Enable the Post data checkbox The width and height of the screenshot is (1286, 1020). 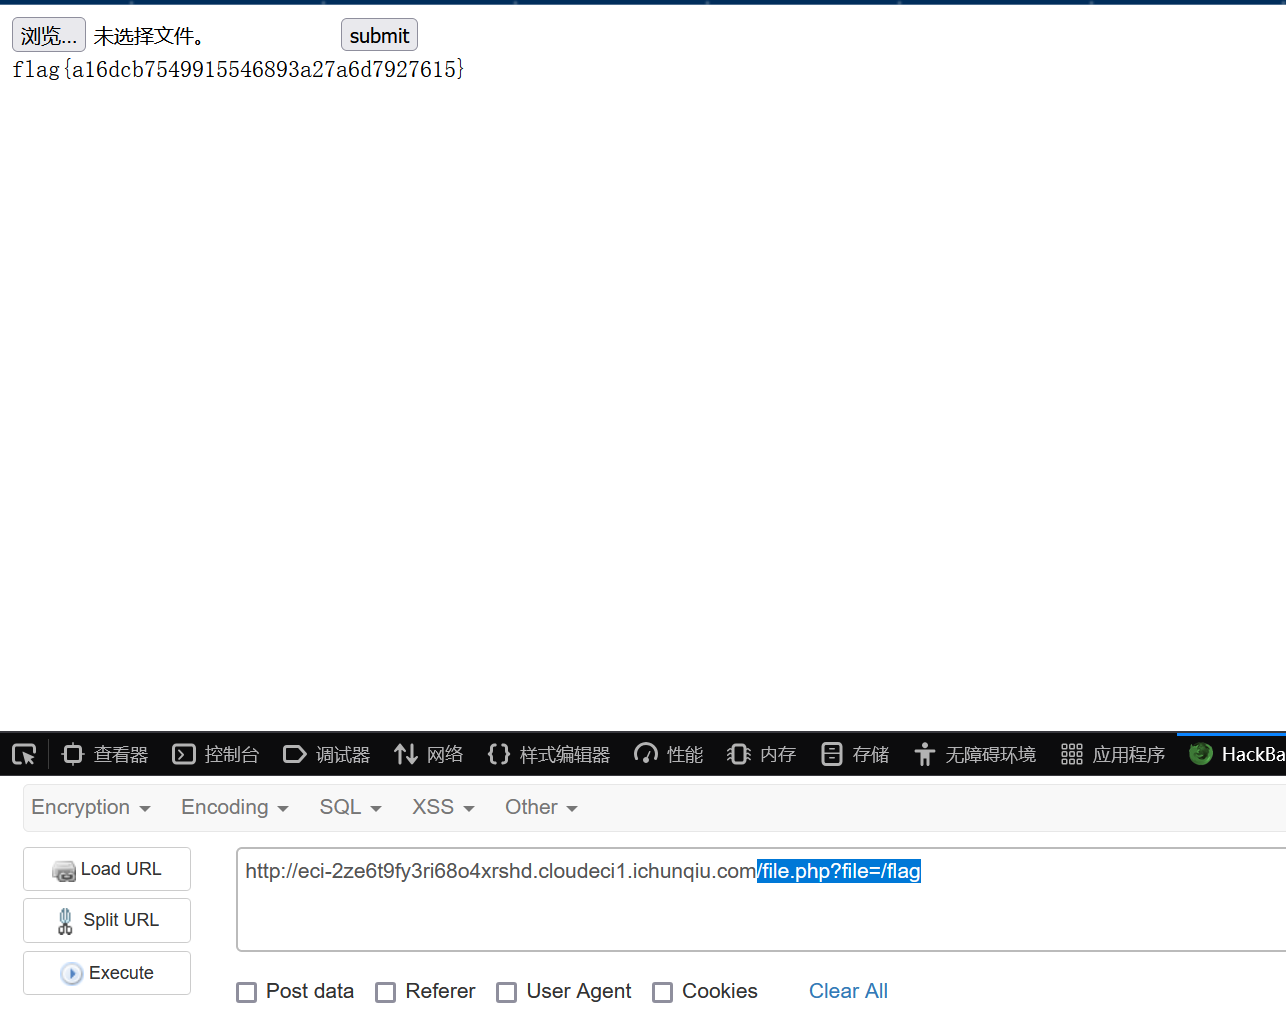tap(246, 992)
